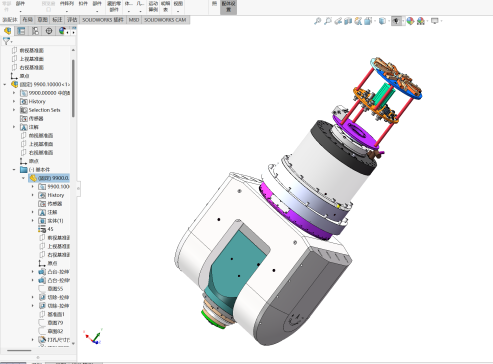Click the Previous View icon
Screen dimensions: 493x364
tap(338, 21)
